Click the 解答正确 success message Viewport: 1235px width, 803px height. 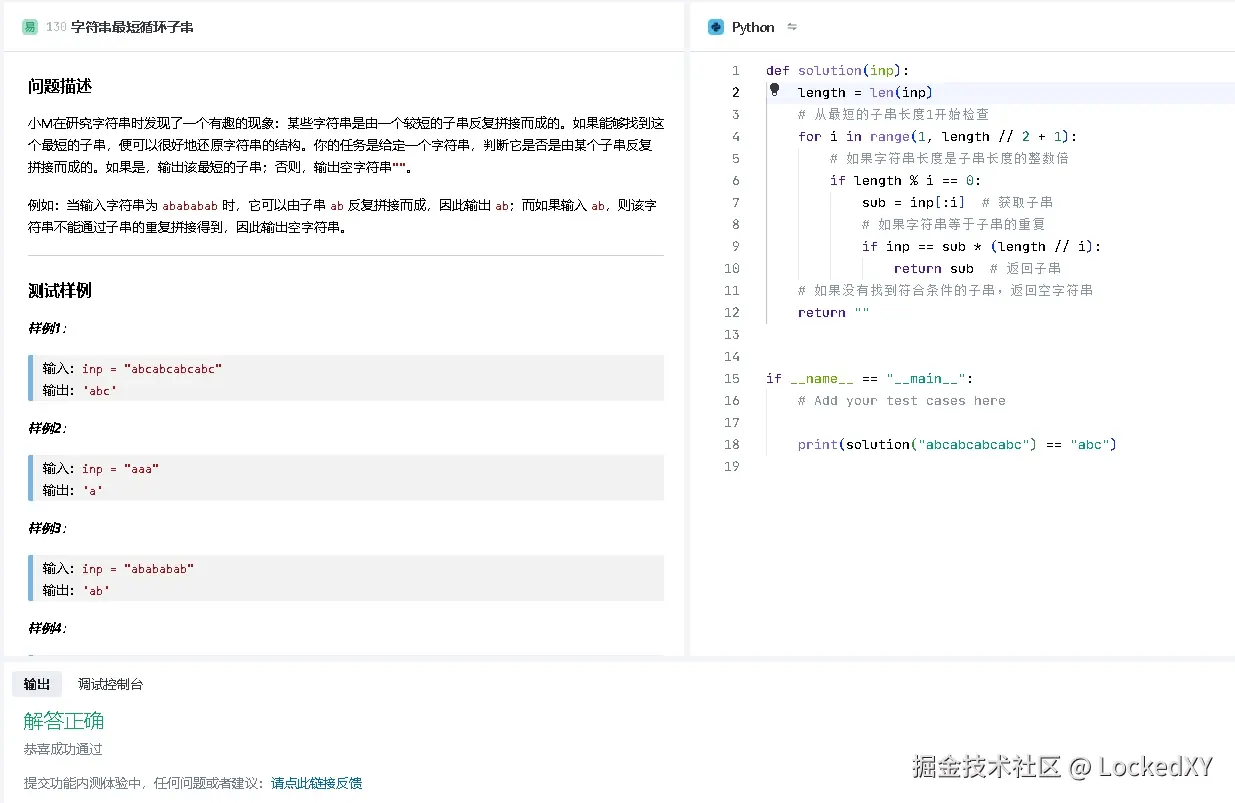click(x=63, y=720)
